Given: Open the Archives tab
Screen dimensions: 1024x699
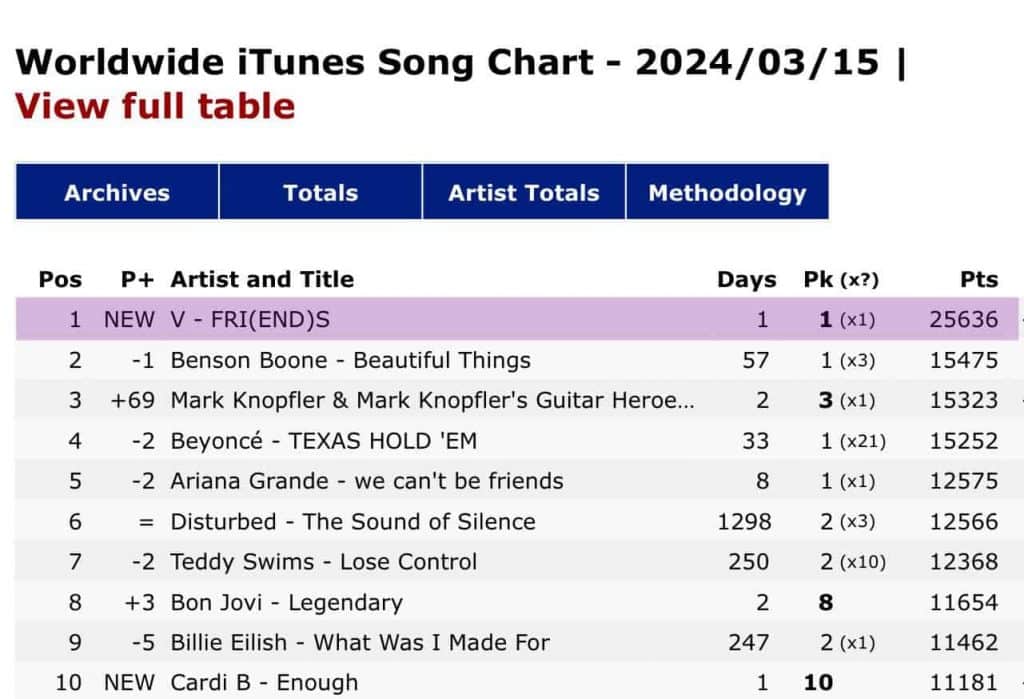Looking at the screenshot, I should pyautogui.click(x=117, y=193).
